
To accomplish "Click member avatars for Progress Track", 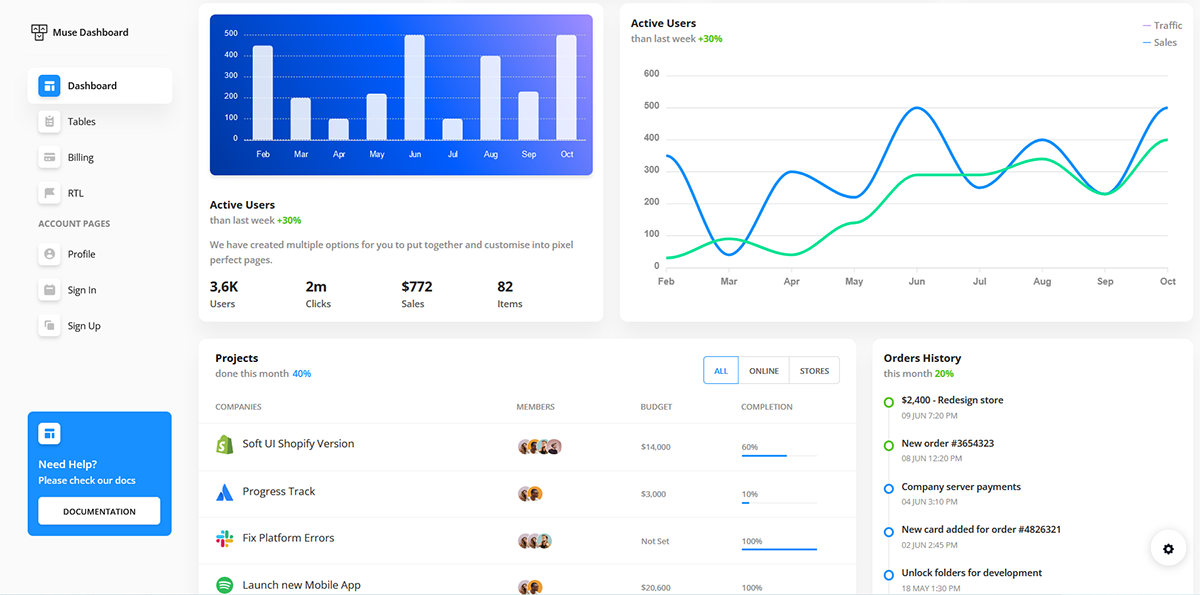I will (x=530, y=494).
